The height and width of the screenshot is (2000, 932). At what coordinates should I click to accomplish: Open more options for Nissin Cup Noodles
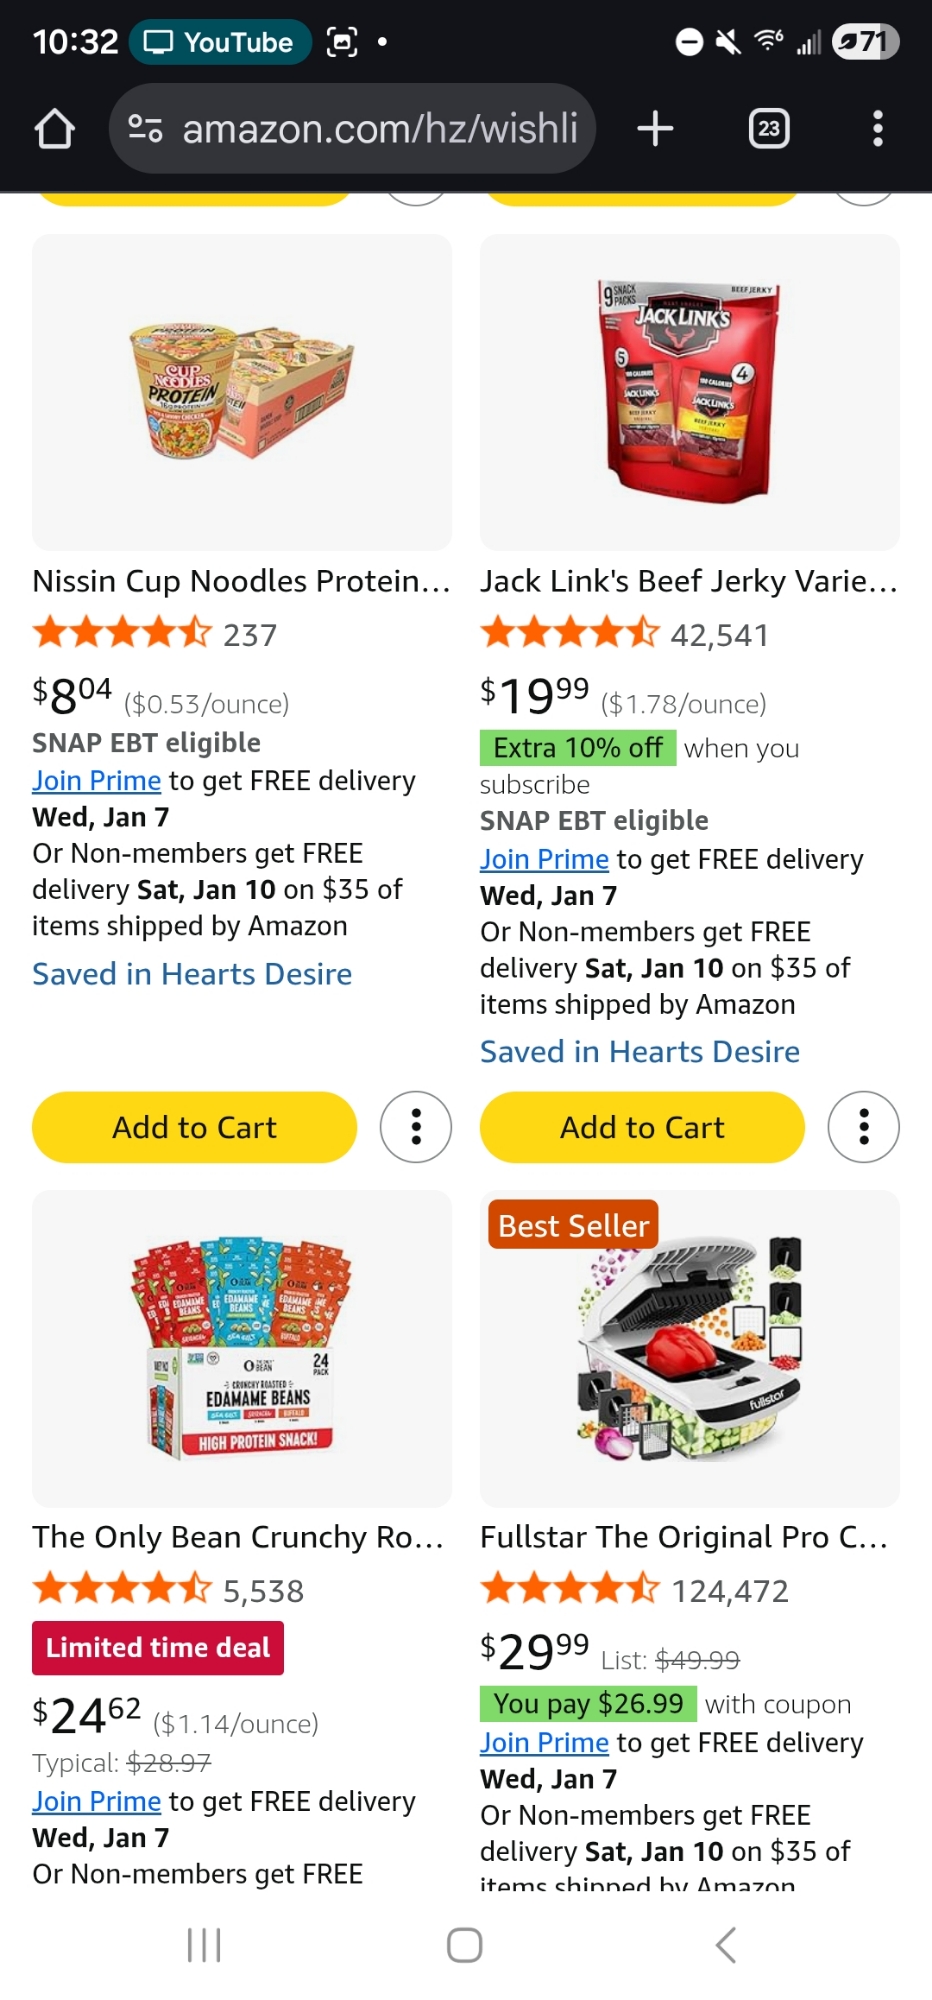[x=416, y=1127]
